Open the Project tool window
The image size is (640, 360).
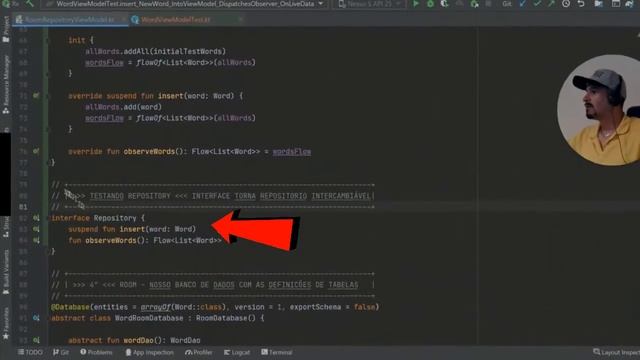tap(6, 29)
